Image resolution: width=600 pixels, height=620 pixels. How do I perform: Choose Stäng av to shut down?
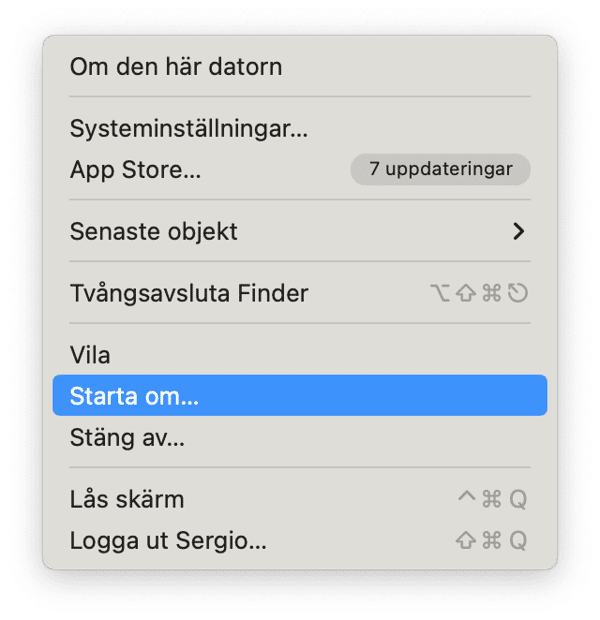127,437
